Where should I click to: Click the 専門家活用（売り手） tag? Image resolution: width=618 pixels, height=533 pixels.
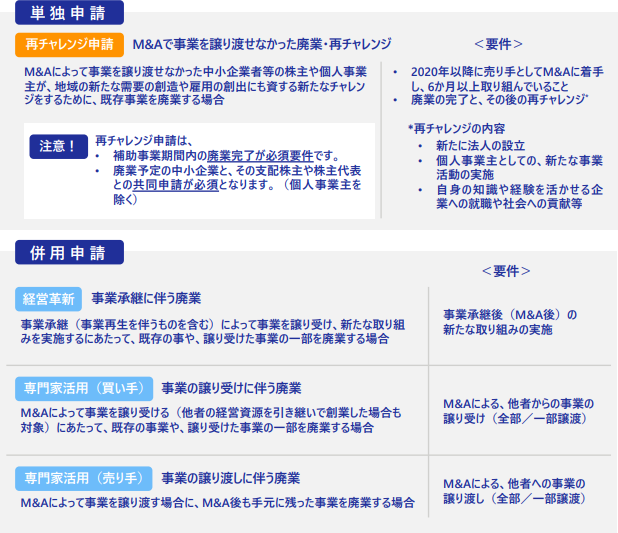[84, 478]
